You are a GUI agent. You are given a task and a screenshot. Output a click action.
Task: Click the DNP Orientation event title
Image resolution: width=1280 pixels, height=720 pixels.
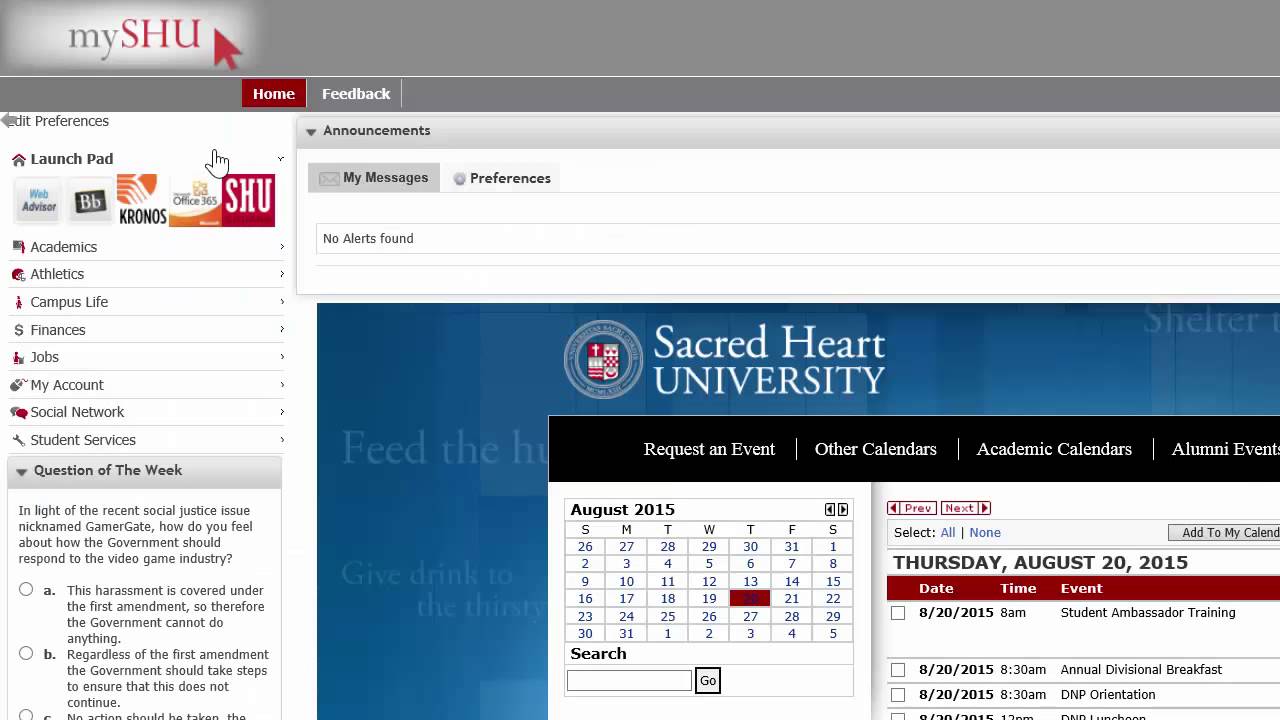pyautogui.click(x=1108, y=695)
